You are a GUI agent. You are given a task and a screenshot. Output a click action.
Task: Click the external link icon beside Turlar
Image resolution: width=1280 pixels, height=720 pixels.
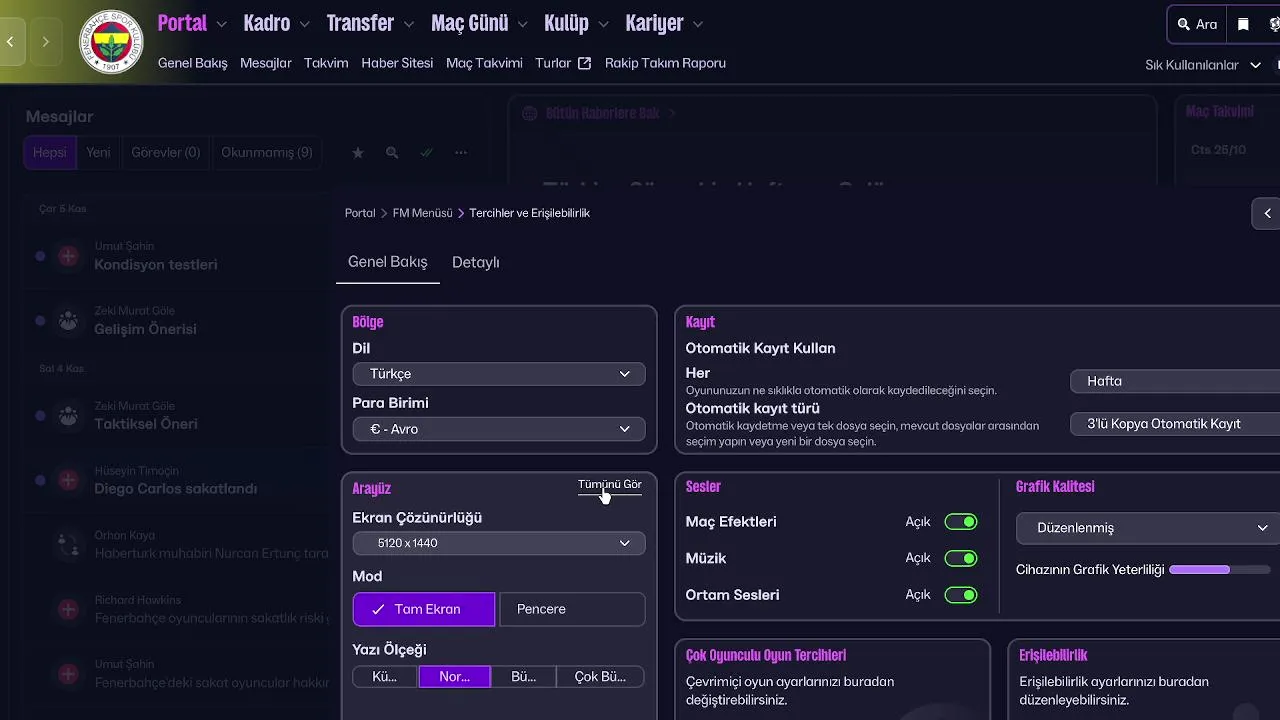point(584,63)
